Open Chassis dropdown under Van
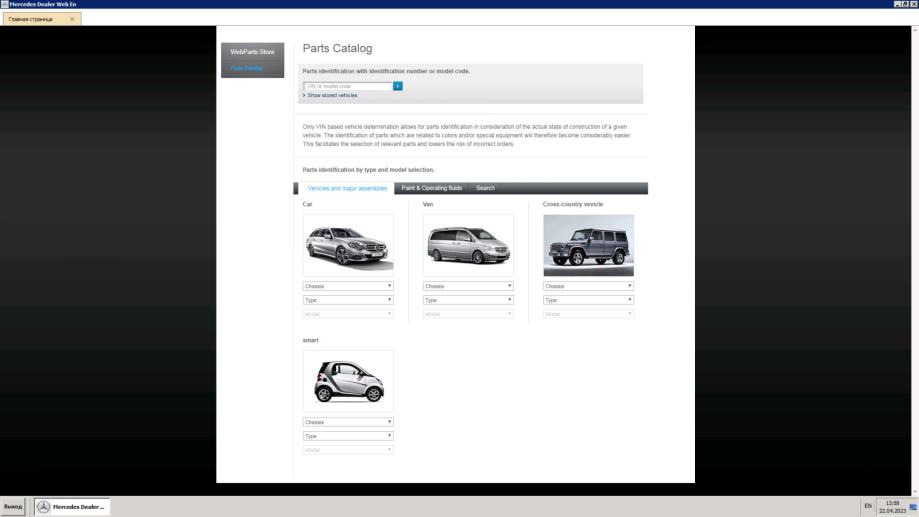919x517 pixels. [x=468, y=286]
